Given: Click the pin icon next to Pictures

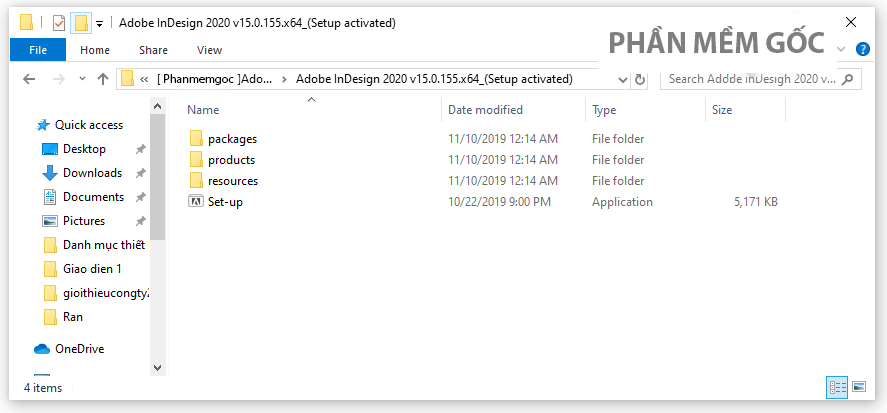Looking at the screenshot, I should click(140, 221).
